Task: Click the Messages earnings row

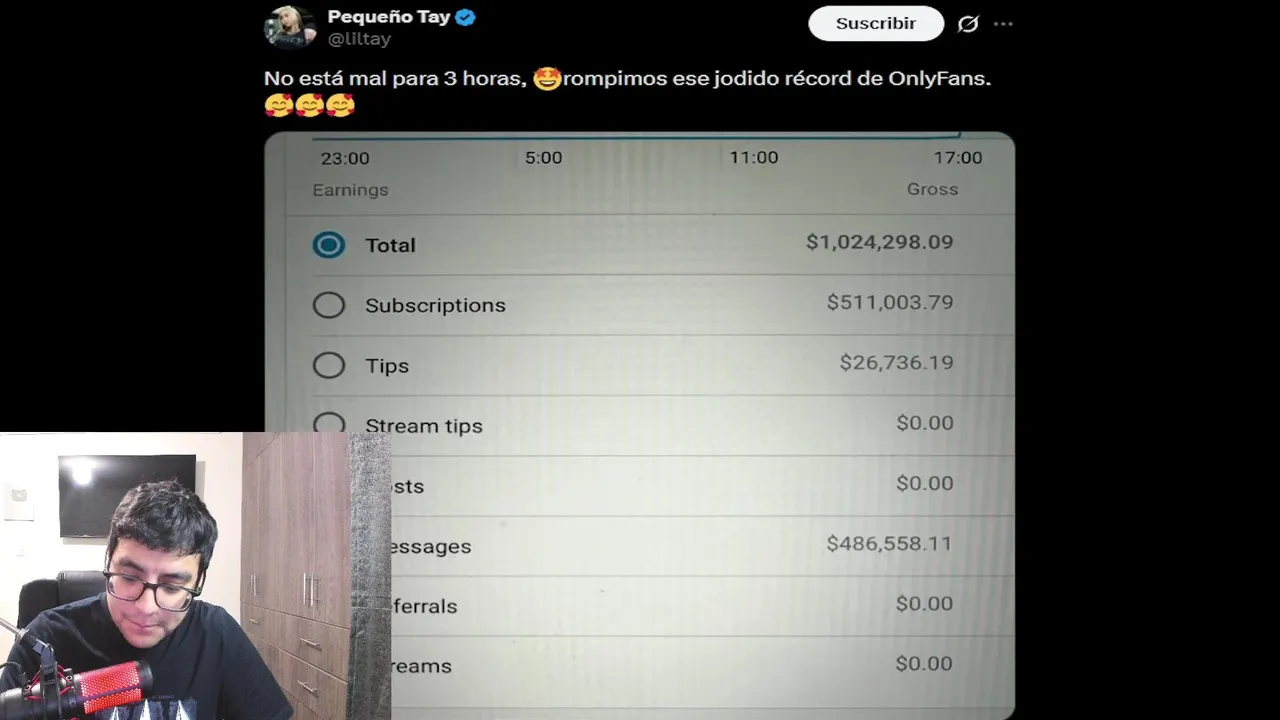Action: [702, 545]
